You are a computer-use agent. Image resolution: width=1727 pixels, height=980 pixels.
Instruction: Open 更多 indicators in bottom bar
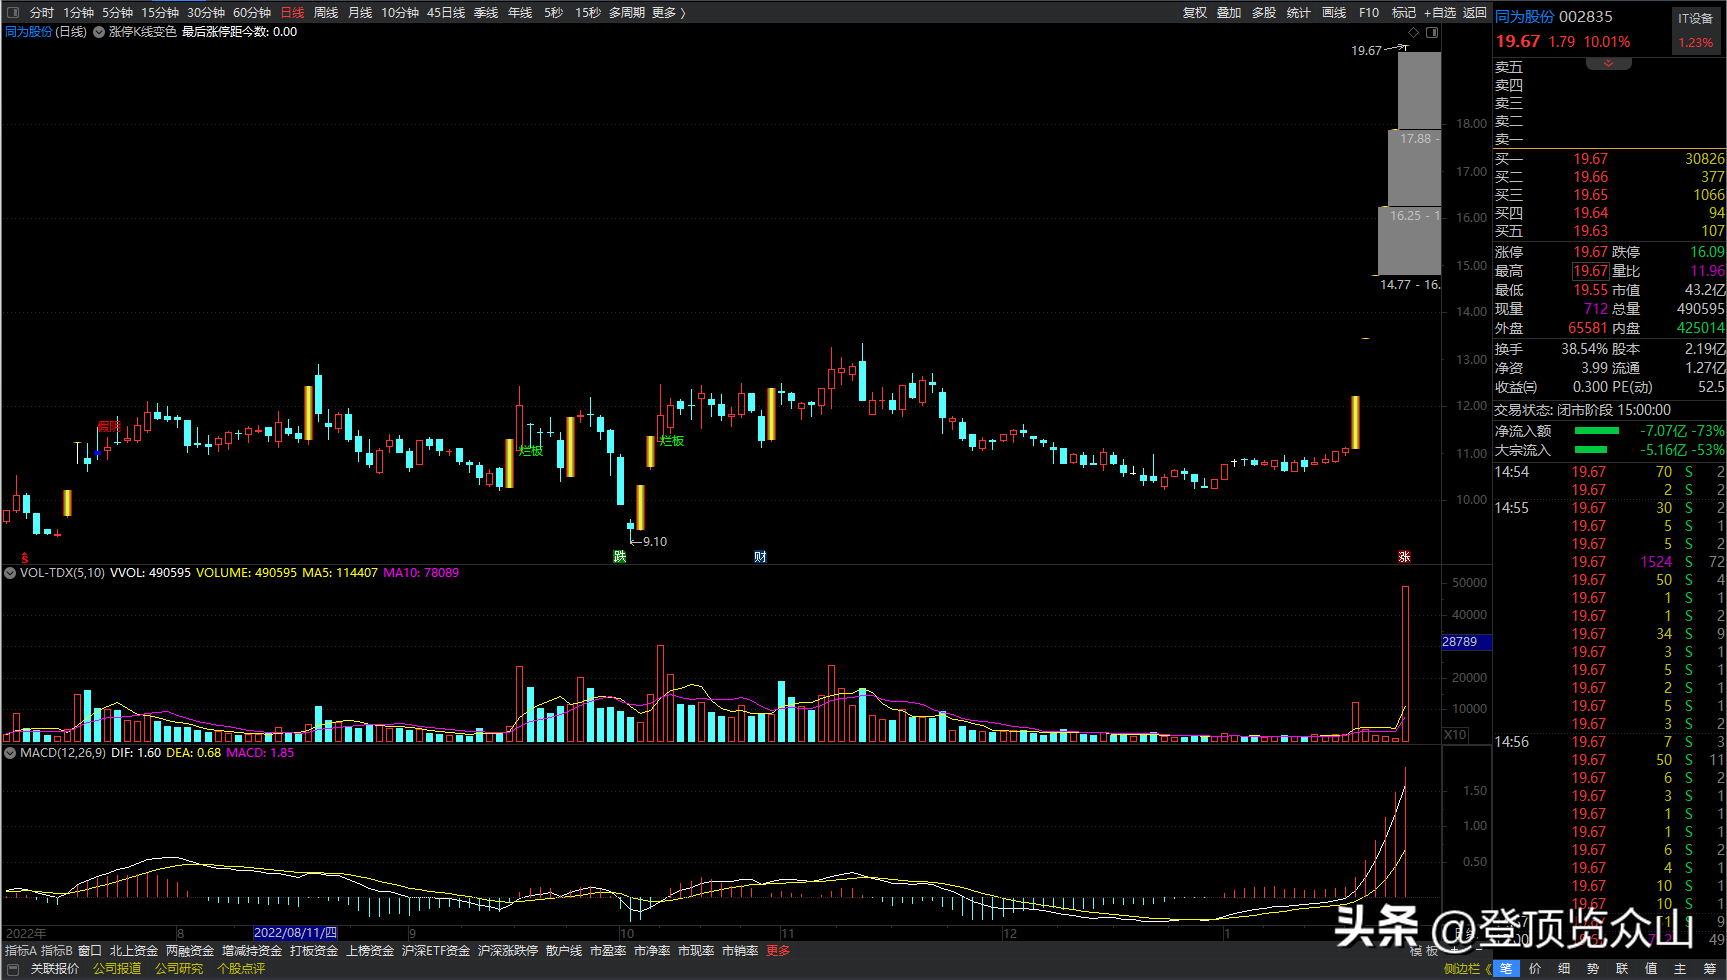pos(778,951)
